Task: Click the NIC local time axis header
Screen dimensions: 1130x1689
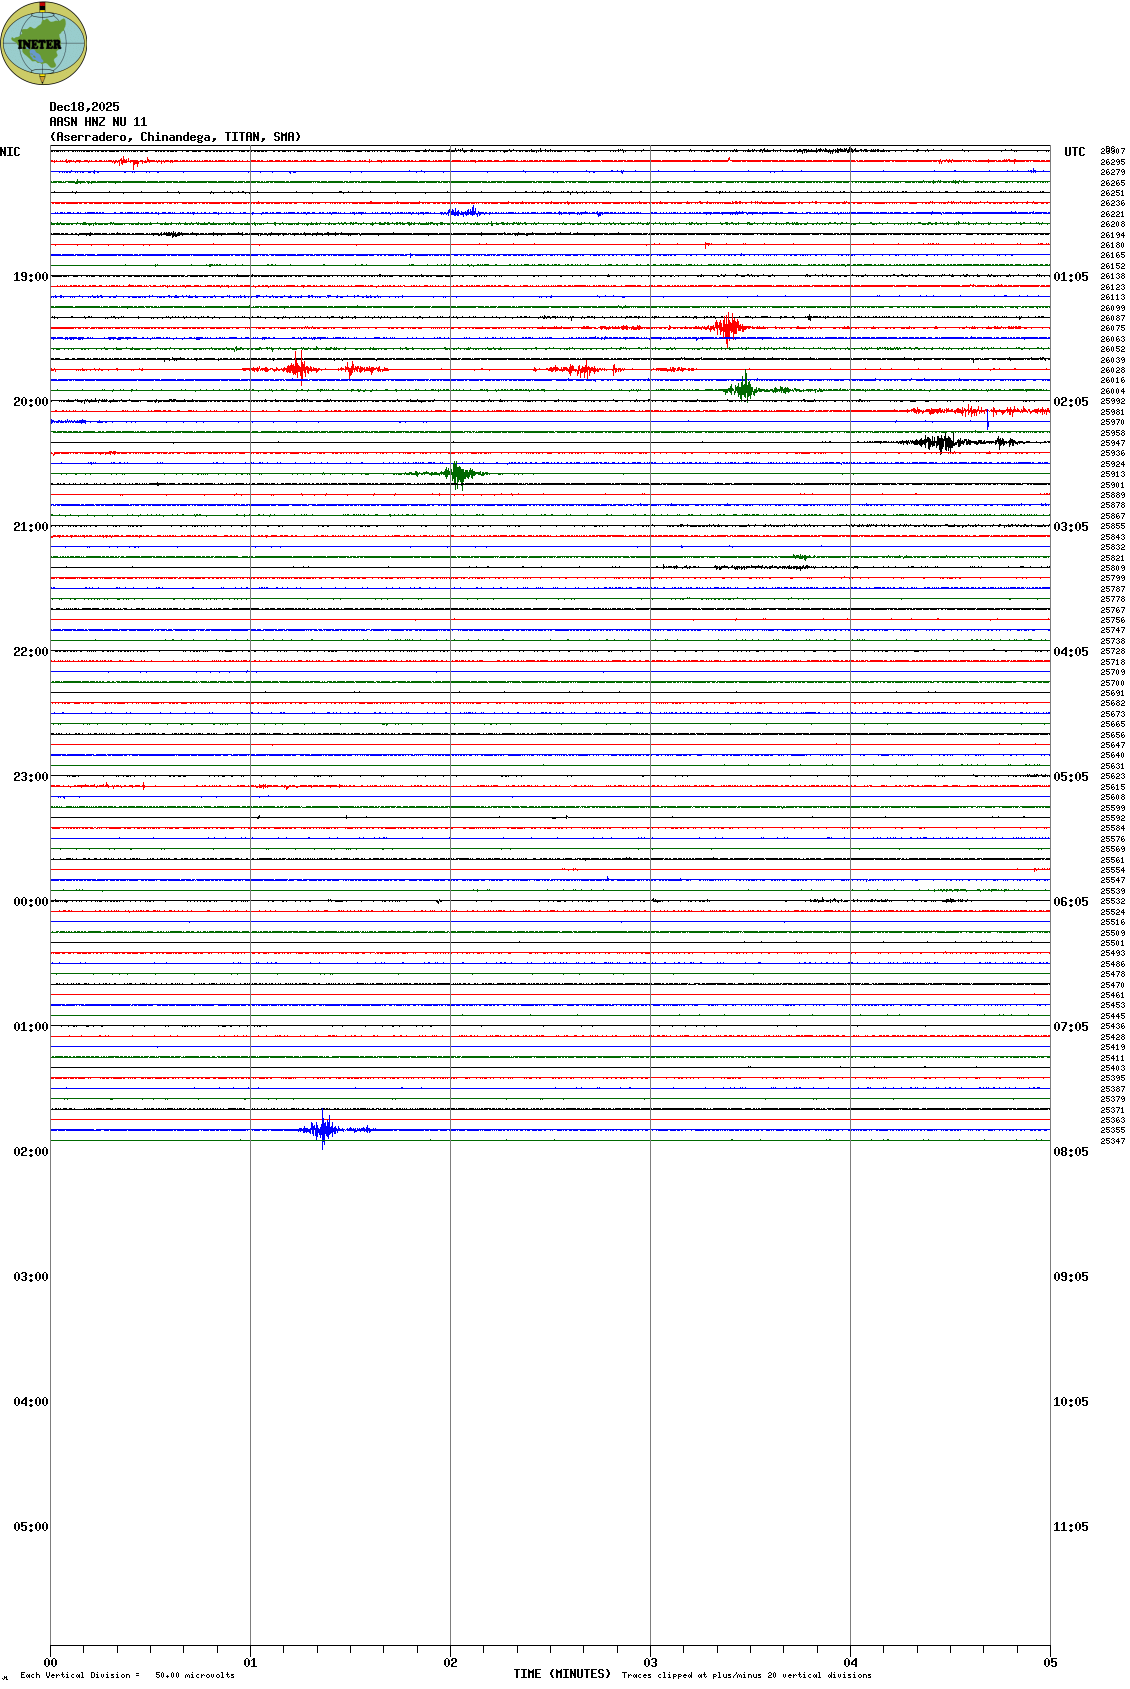Action: tap(10, 152)
